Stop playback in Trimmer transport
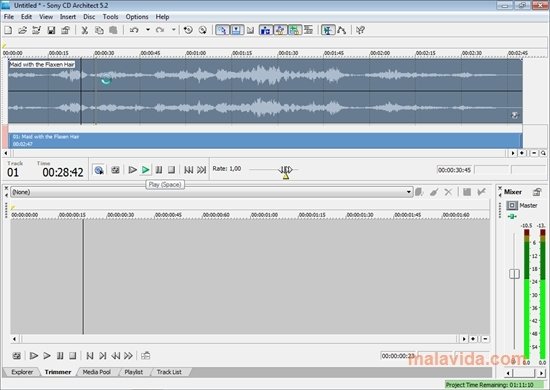Viewport: 550px width, 390px height. point(73,356)
